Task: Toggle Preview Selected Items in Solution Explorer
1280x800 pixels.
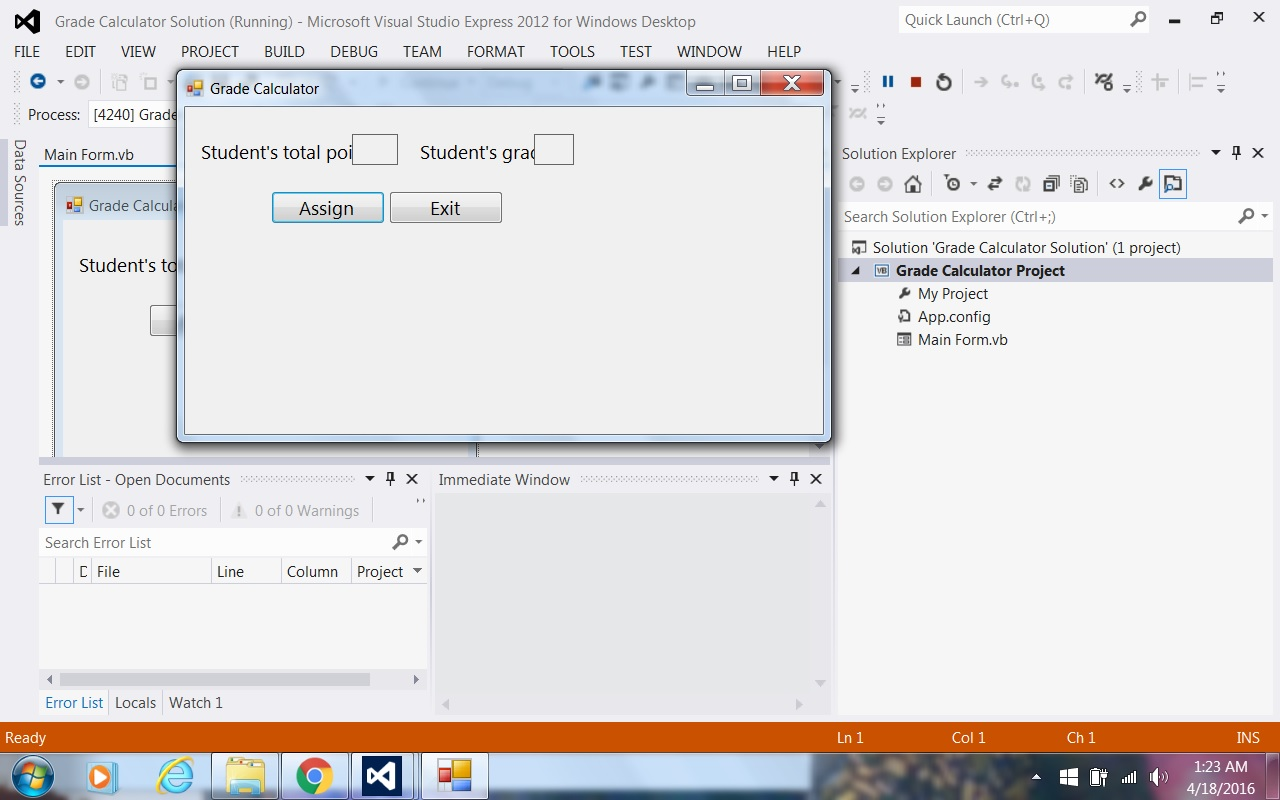Action: click(1173, 184)
